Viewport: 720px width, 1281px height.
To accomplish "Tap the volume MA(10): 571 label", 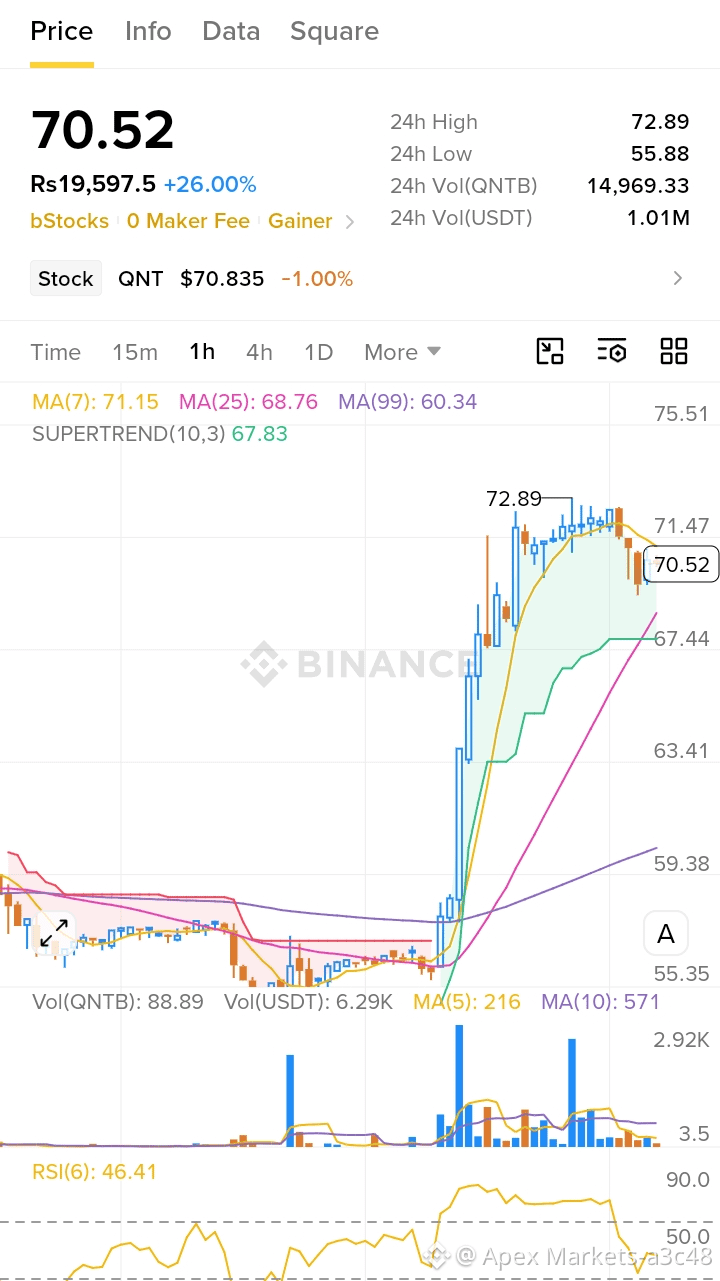I will tap(600, 1001).
